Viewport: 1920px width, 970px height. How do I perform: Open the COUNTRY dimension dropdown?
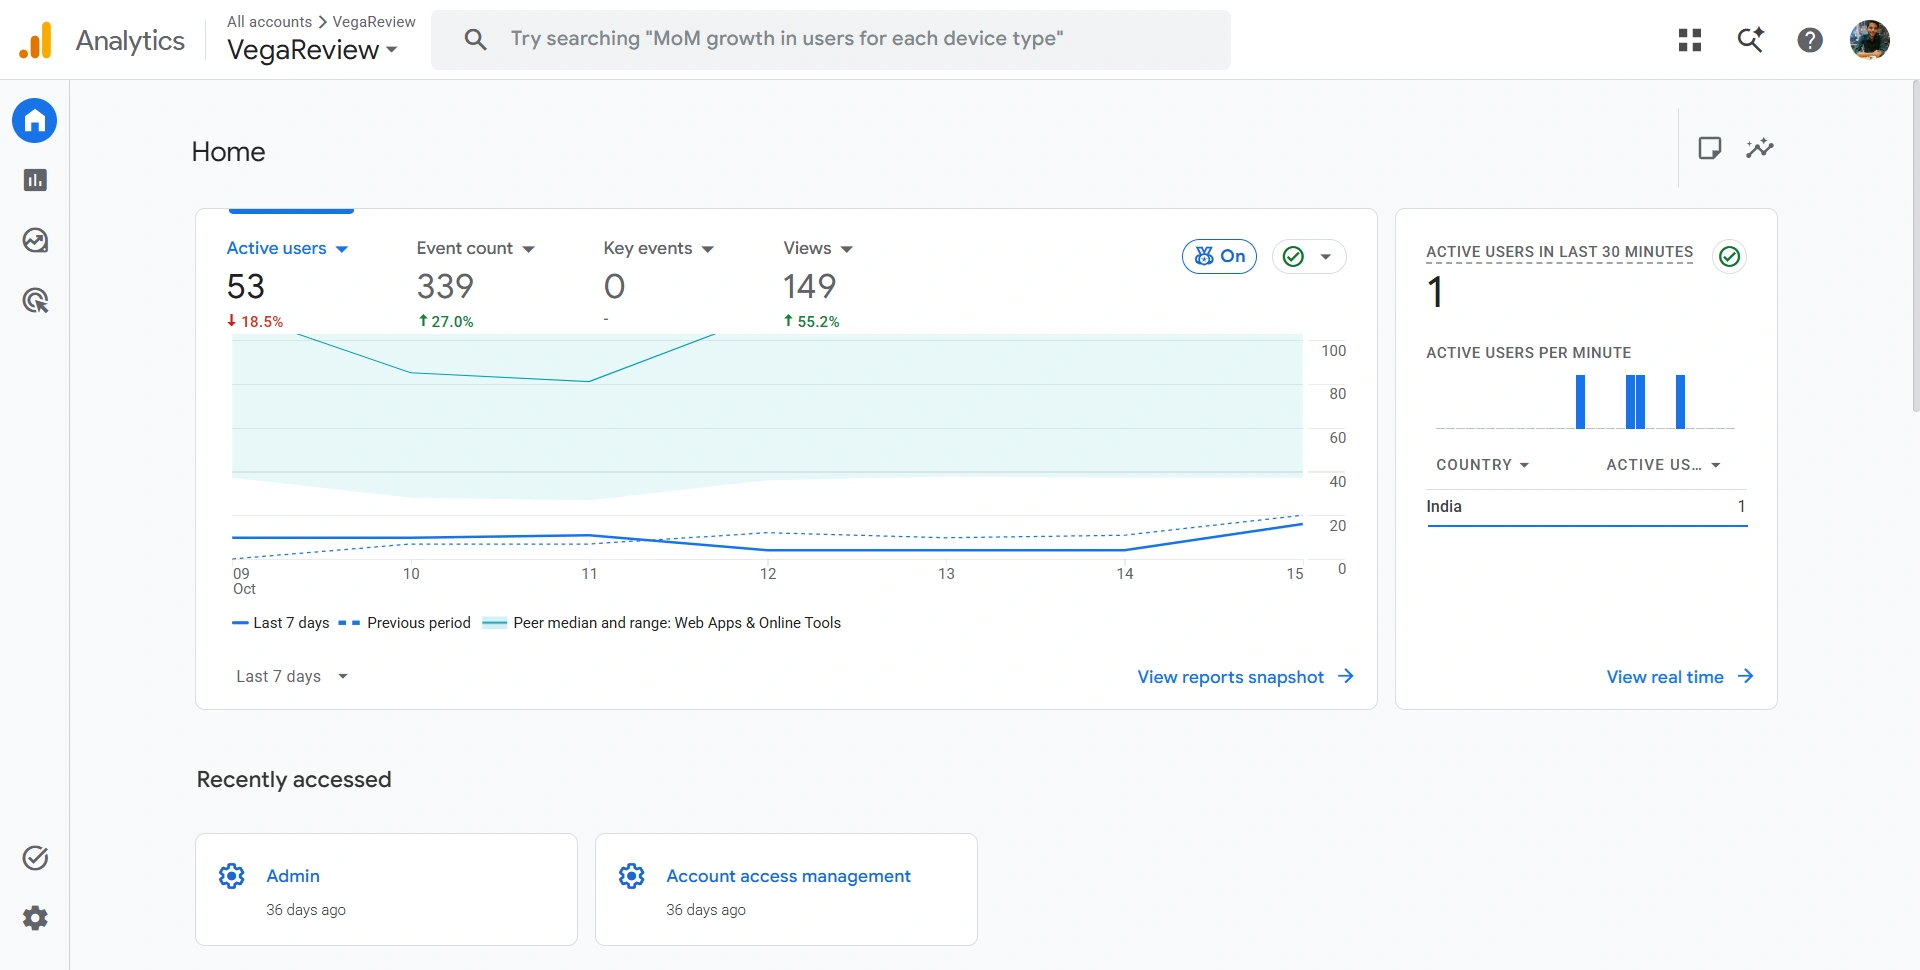[x=1483, y=465]
